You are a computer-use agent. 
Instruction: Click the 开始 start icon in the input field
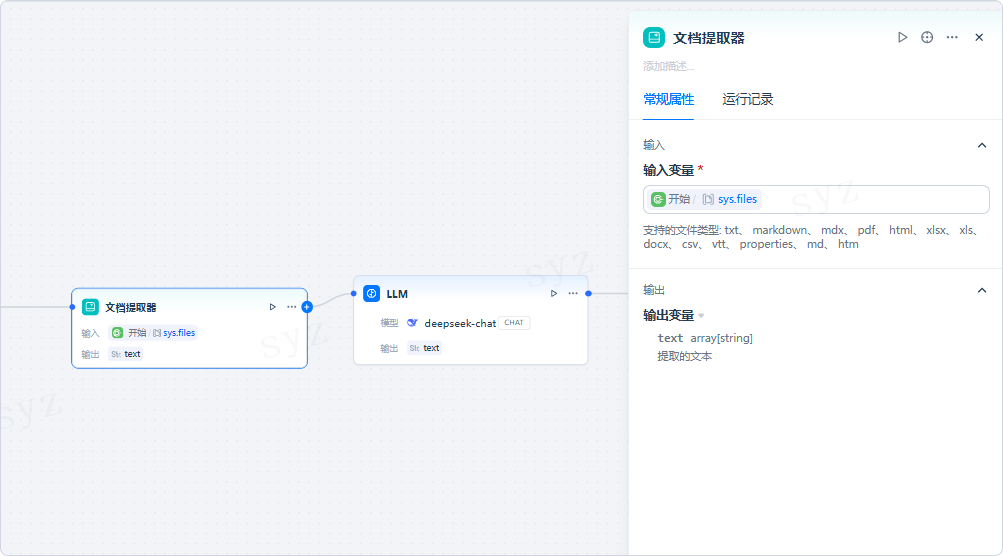click(x=658, y=200)
